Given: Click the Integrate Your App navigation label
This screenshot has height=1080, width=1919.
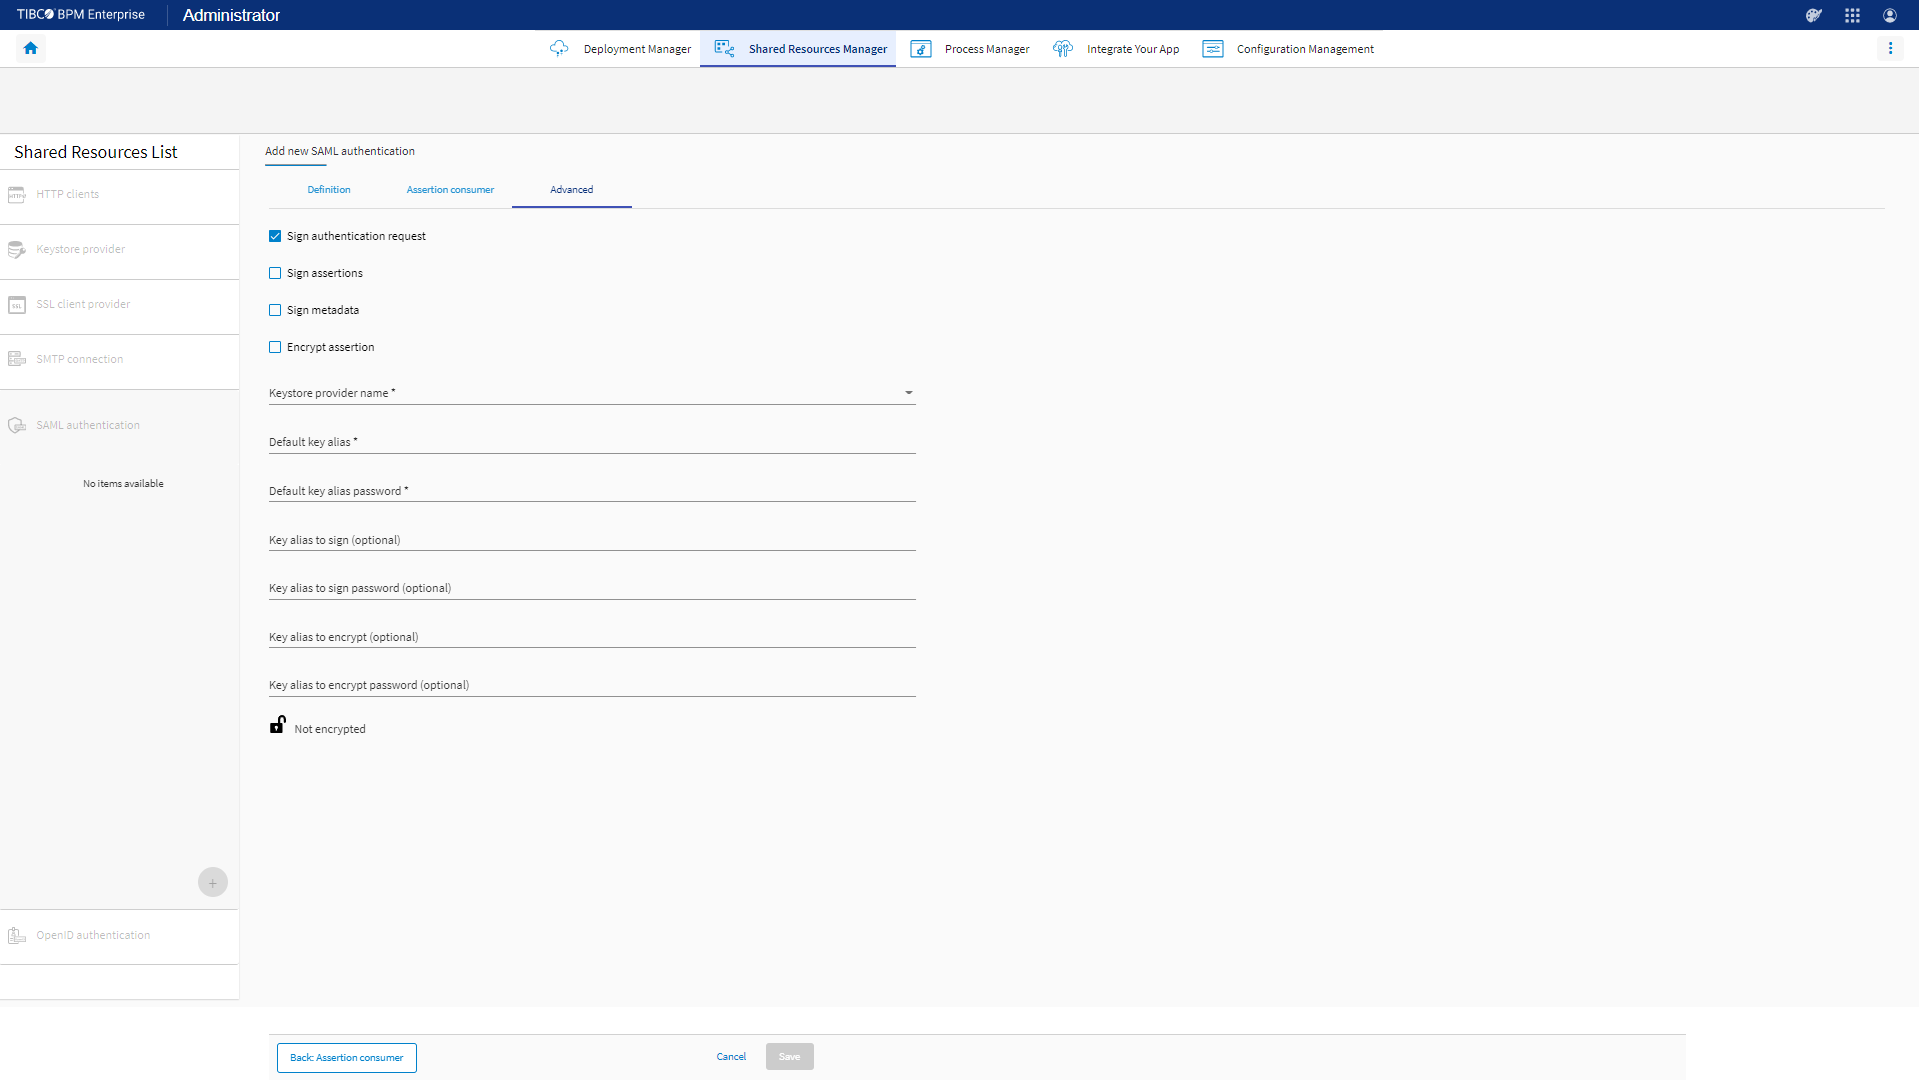Looking at the screenshot, I should [x=1133, y=49].
